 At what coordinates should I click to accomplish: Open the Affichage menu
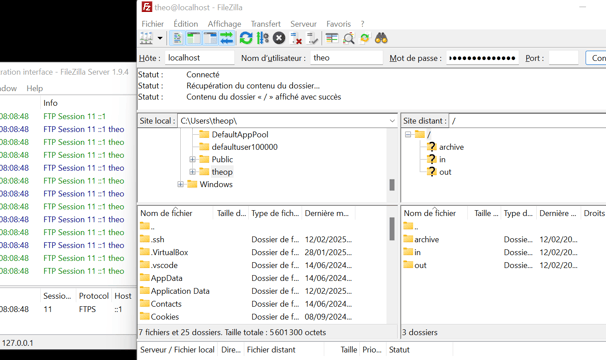[224, 24]
